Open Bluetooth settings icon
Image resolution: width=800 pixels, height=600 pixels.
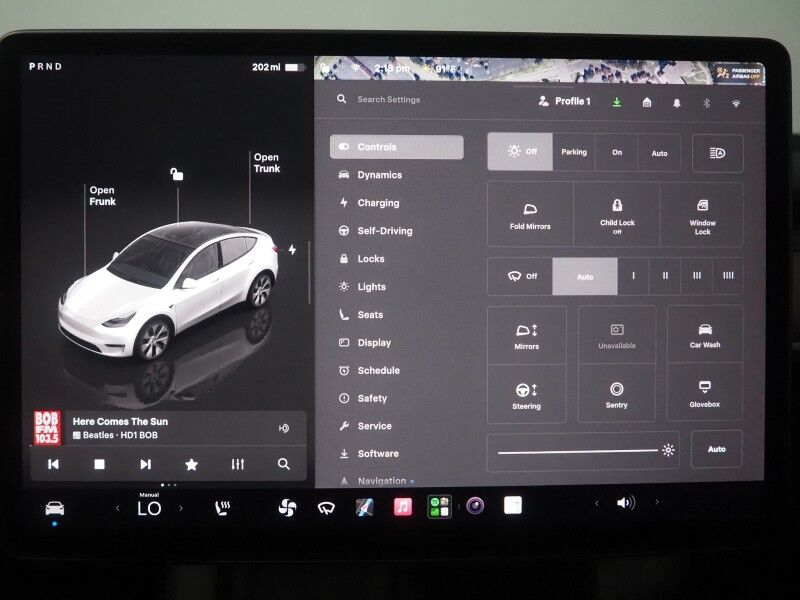pos(706,103)
